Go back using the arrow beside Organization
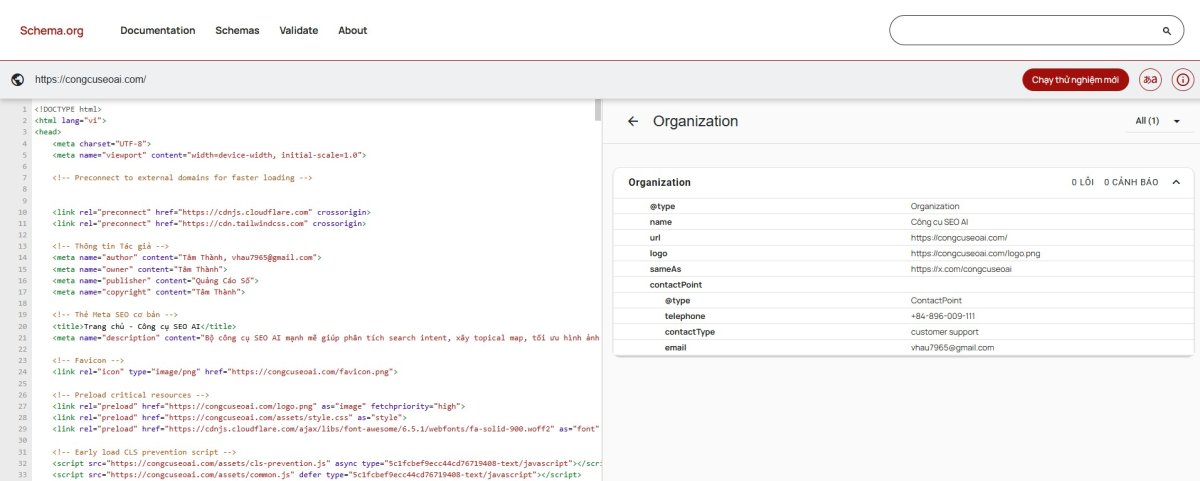This screenshot has width=1200, height=481. coord(633,121)
